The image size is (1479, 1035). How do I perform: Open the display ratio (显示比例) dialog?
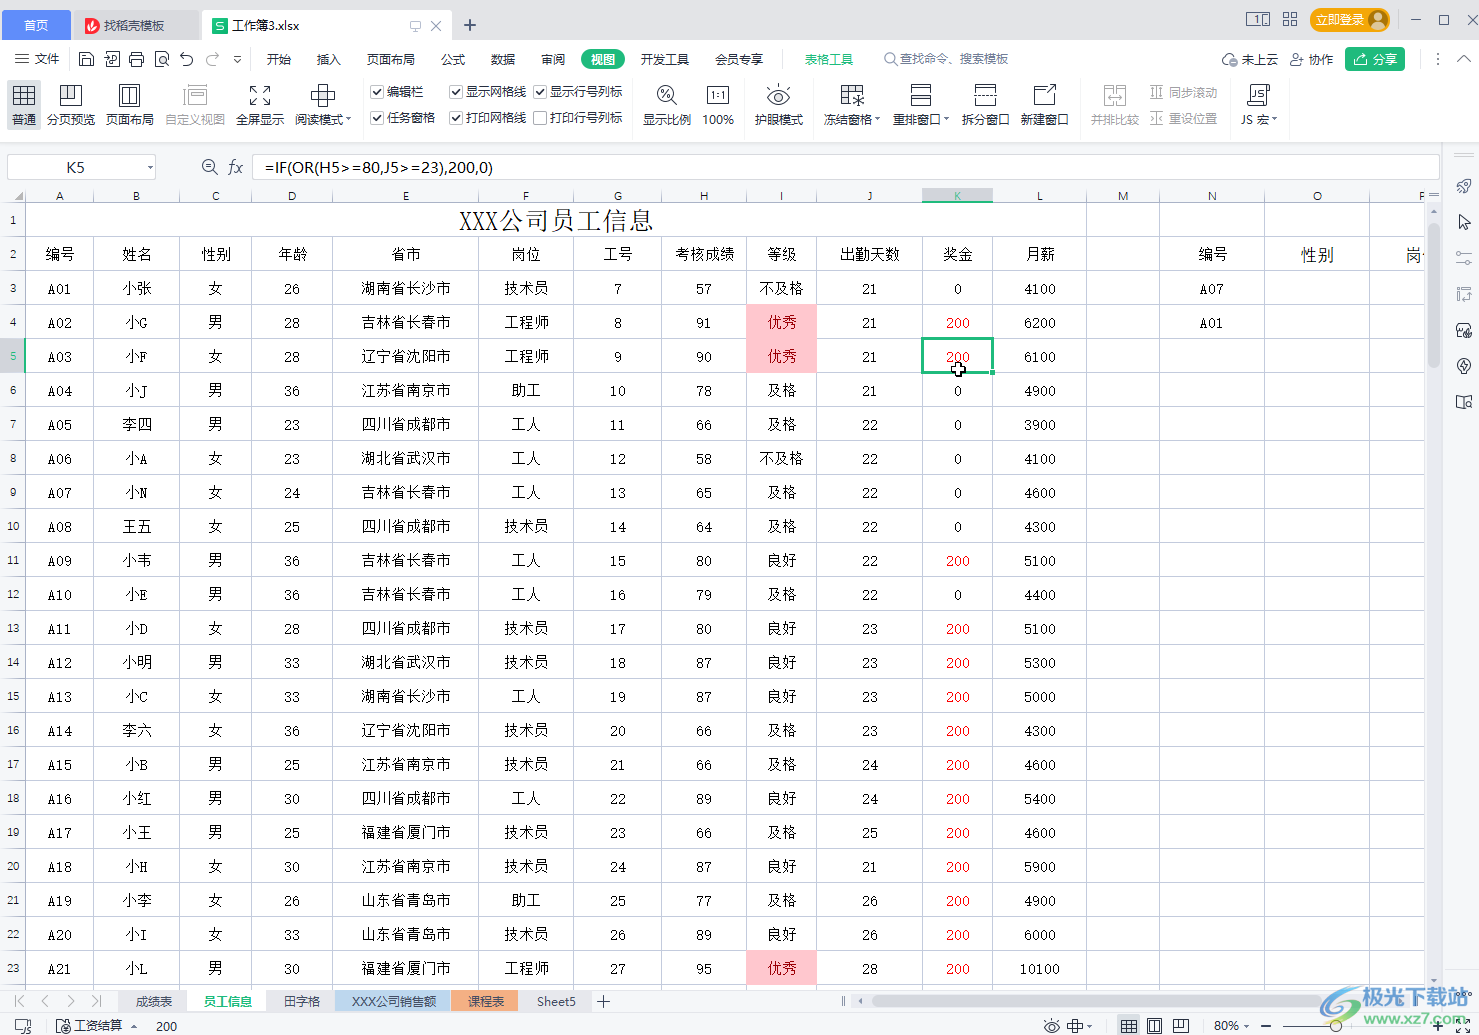(667, 104)
